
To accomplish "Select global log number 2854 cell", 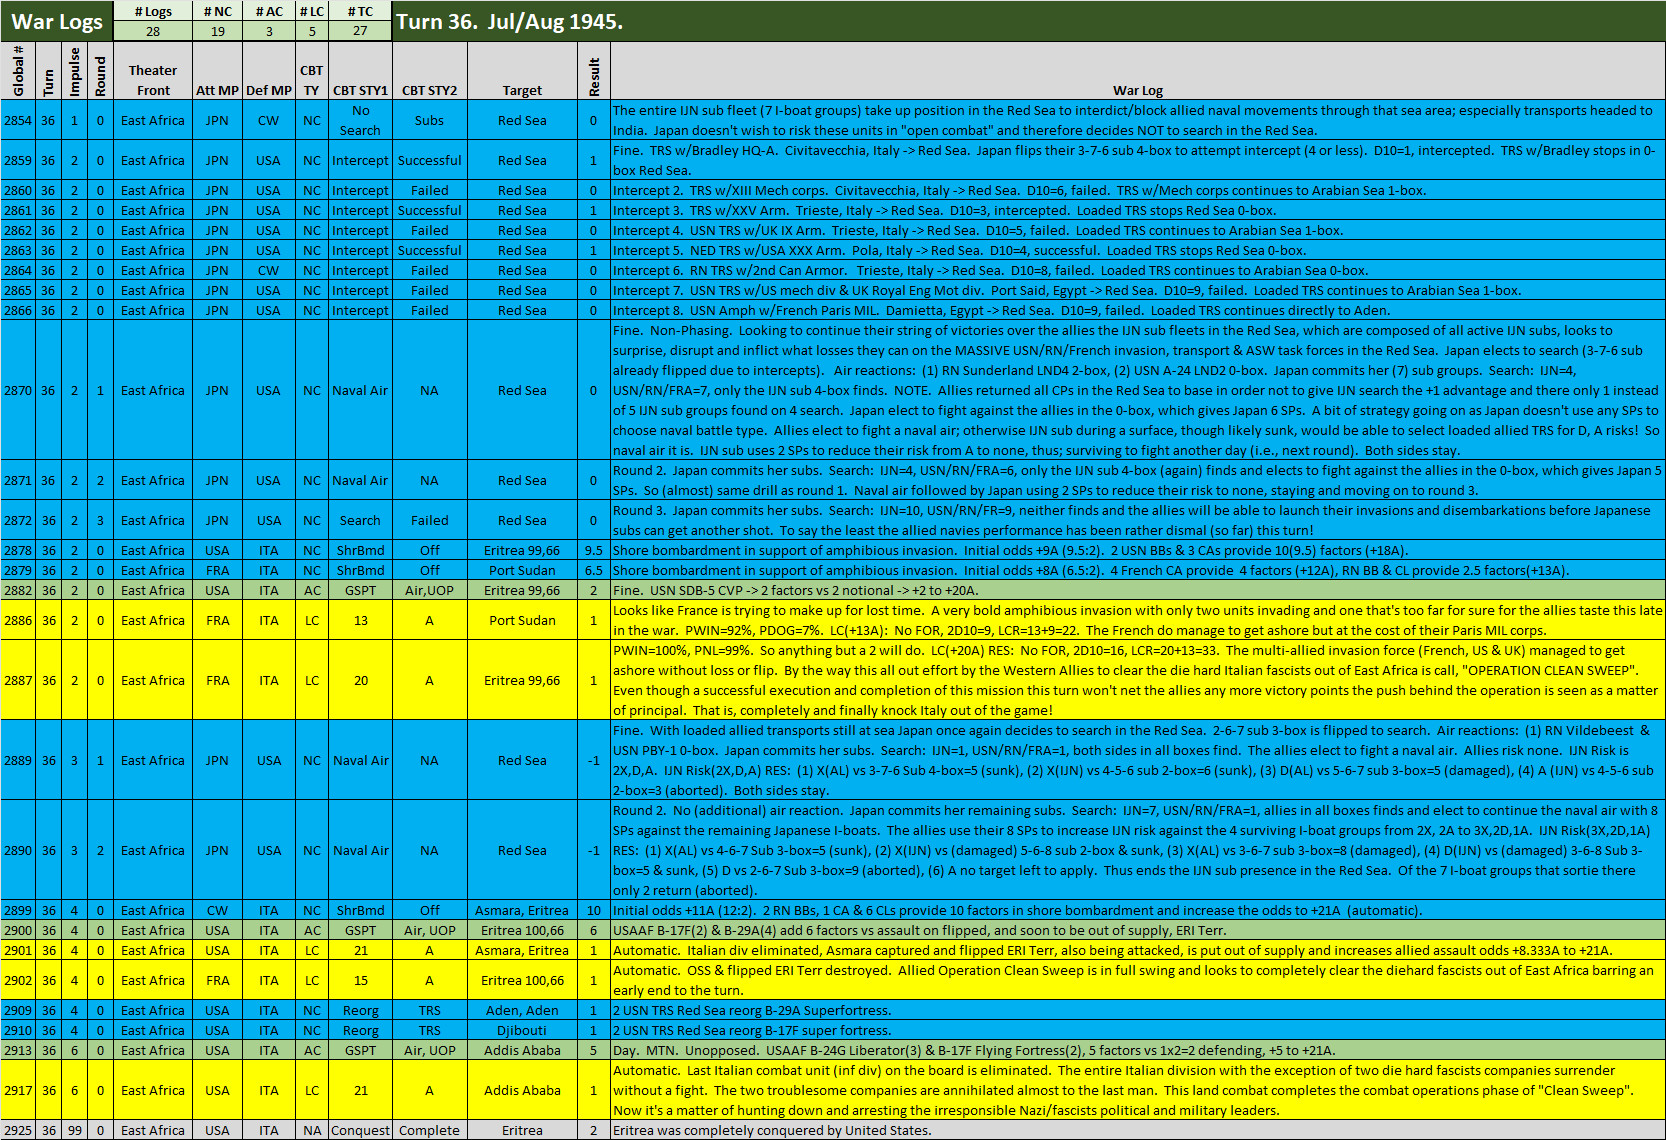I will pyautogui.click(x=18, y=120).
